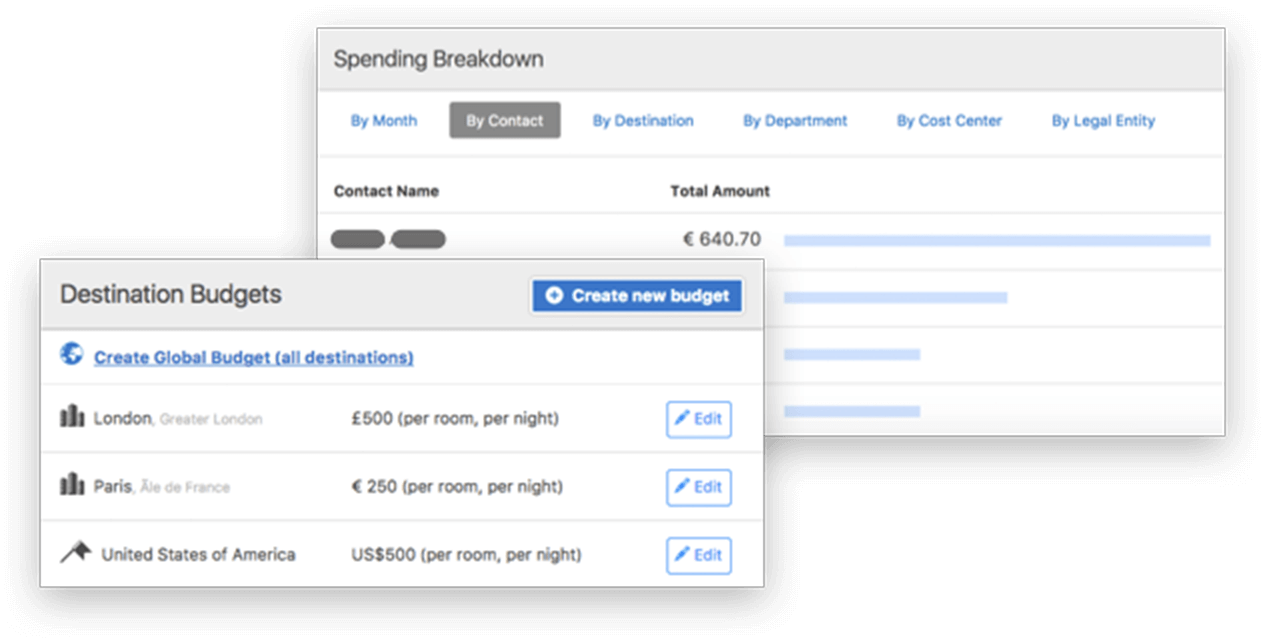Viewport: 1265px width, 639px height.
Task: Click the pencil icon in London's Edit button
Action: coord(682,419)
